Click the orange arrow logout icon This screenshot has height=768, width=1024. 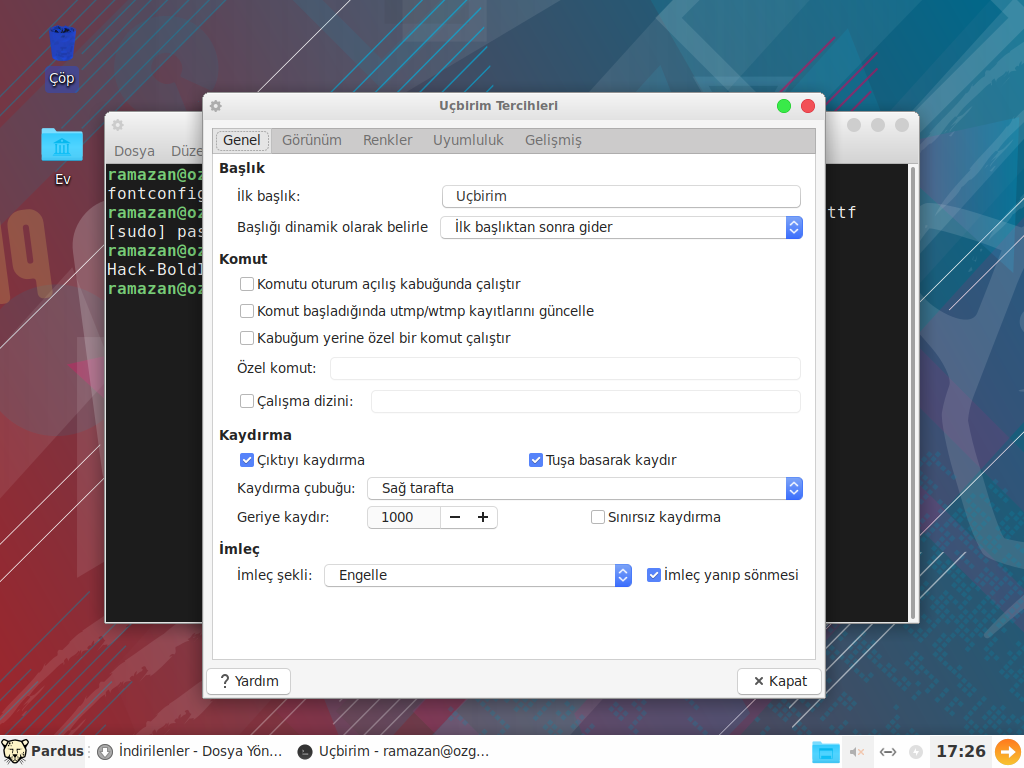[1008, 751]
